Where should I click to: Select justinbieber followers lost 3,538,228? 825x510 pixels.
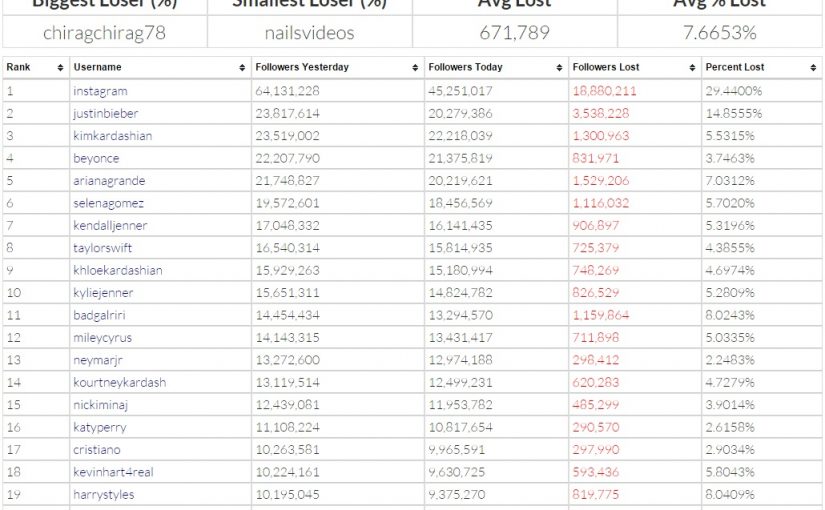[600, 114]
